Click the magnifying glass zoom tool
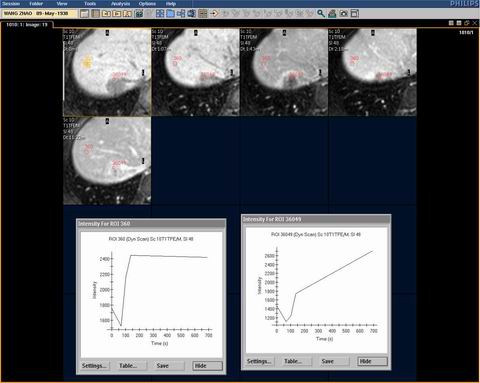 (x=321, y=14)
